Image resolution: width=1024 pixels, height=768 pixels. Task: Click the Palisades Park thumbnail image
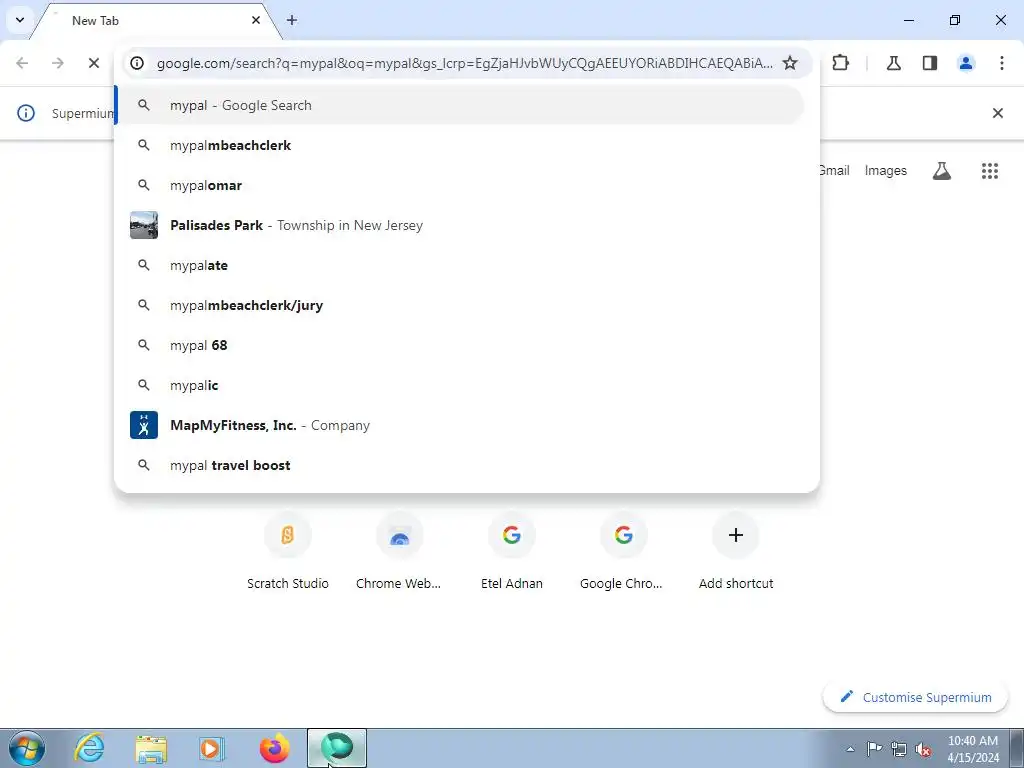pyautogui.click(x=144, y=225)
